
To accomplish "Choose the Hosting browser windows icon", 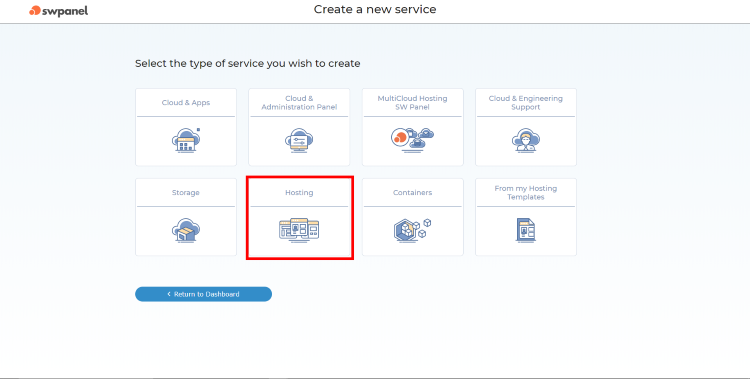I will coord(299,230).
